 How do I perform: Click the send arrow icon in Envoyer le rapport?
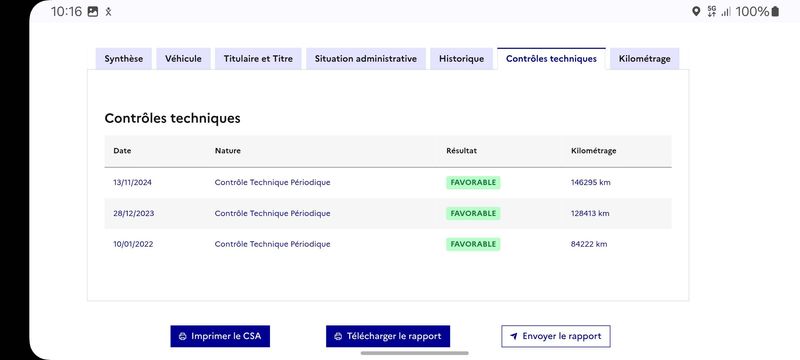[x=514, y=337]
